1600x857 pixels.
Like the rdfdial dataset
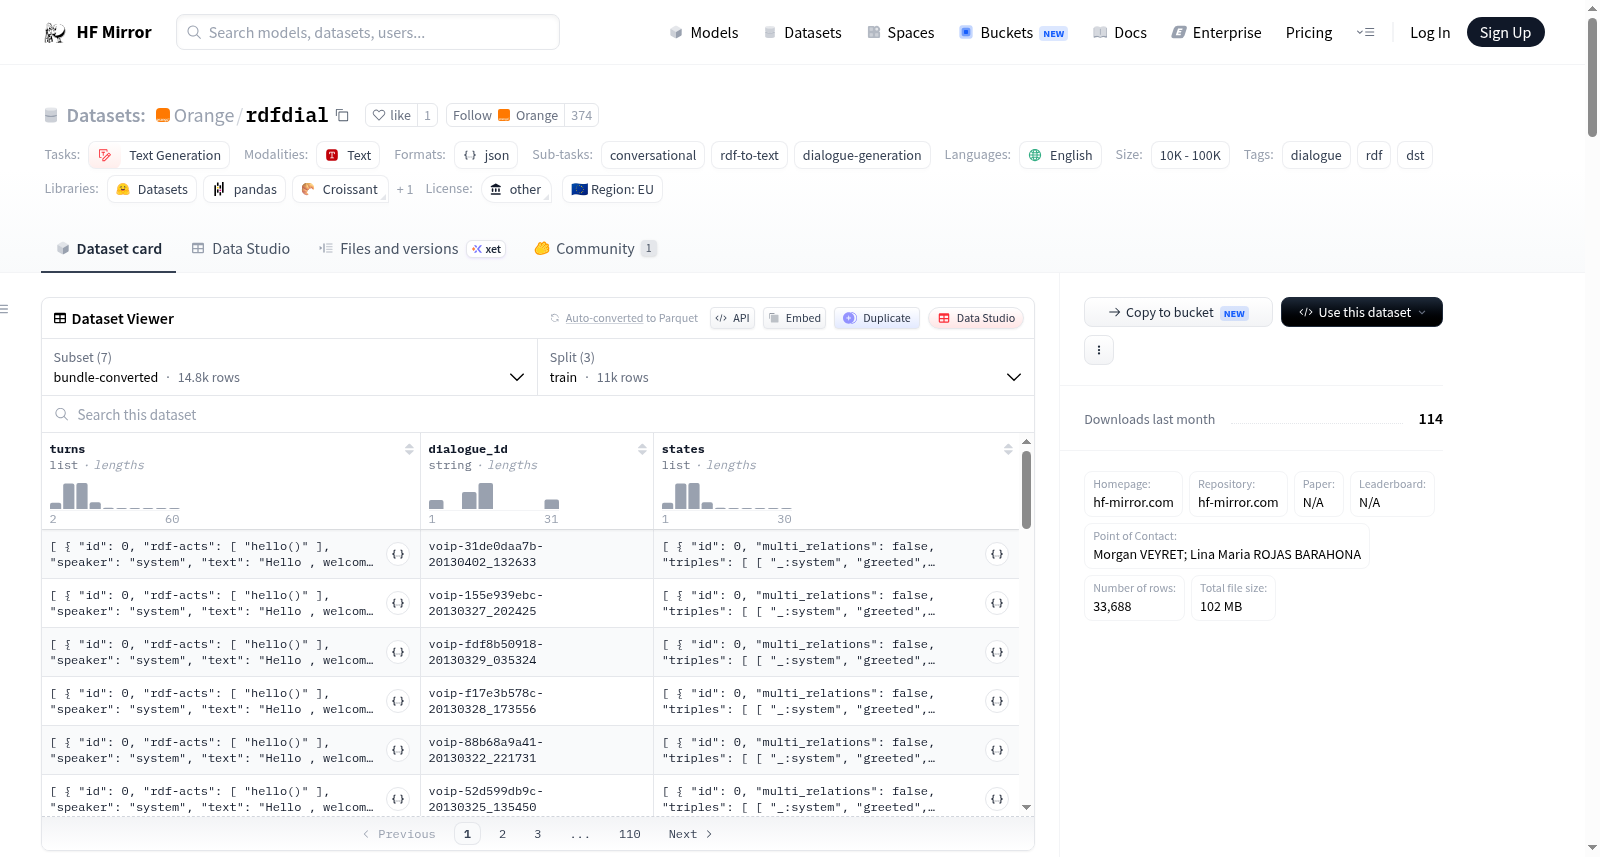(391, 115)
